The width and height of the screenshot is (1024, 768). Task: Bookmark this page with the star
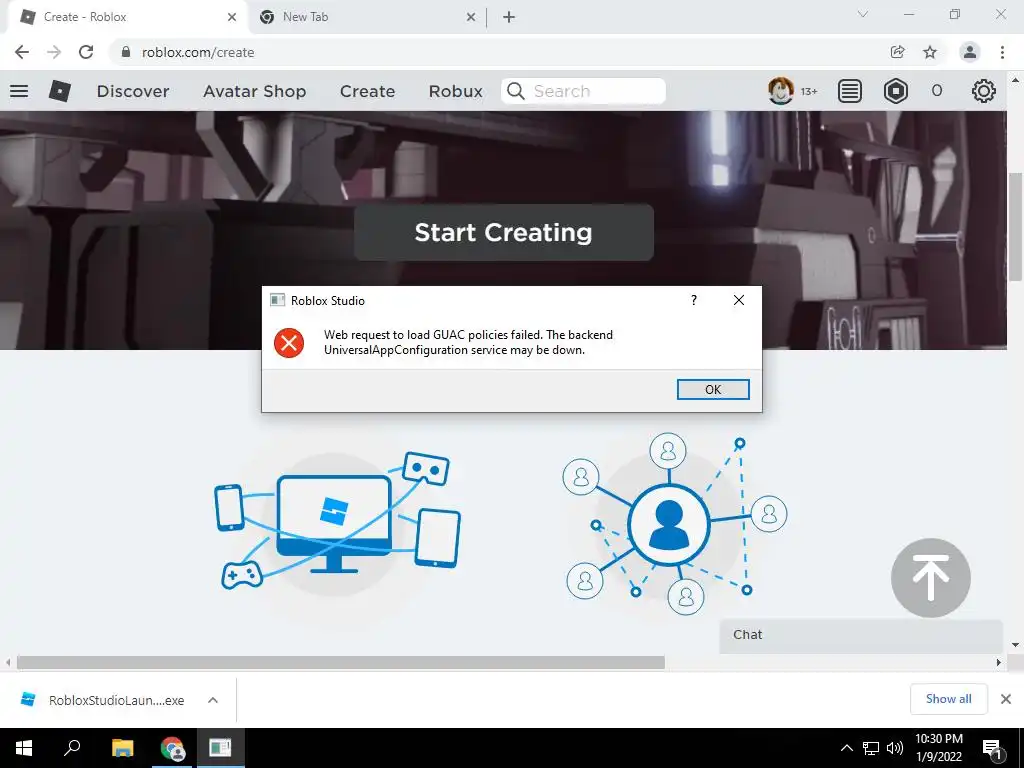(930, 52)
